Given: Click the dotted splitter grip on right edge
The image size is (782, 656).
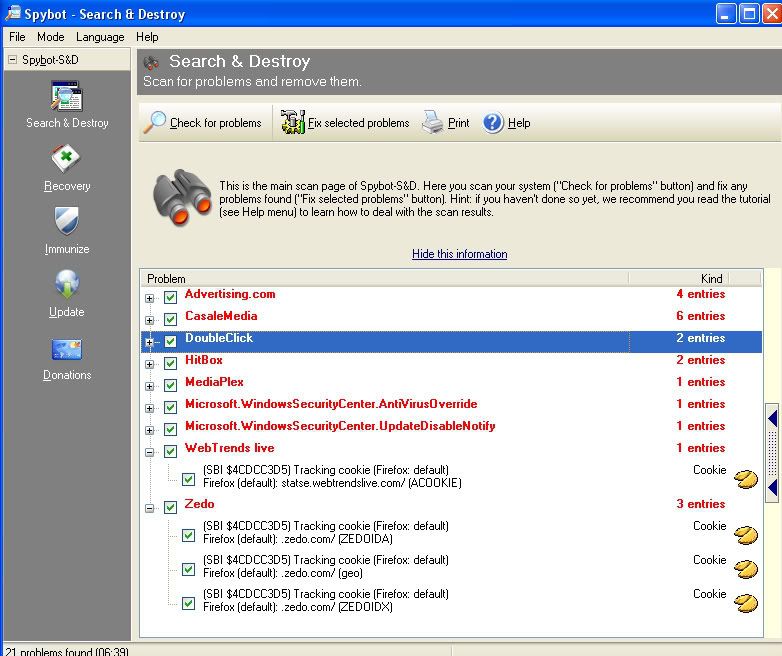Looking at the screenshot, I should 773,453.
